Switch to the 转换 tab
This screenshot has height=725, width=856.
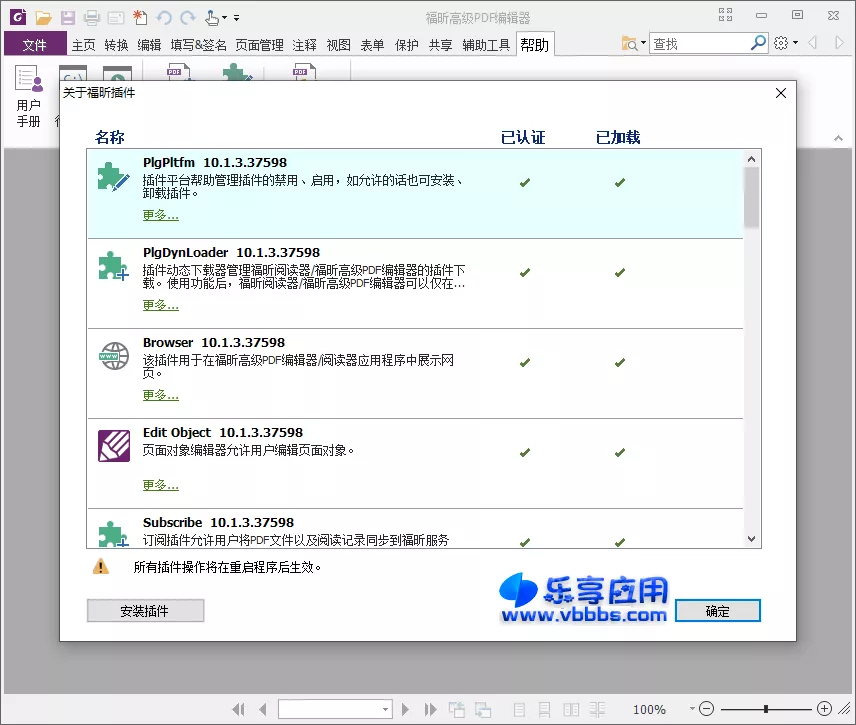point(116,45)
